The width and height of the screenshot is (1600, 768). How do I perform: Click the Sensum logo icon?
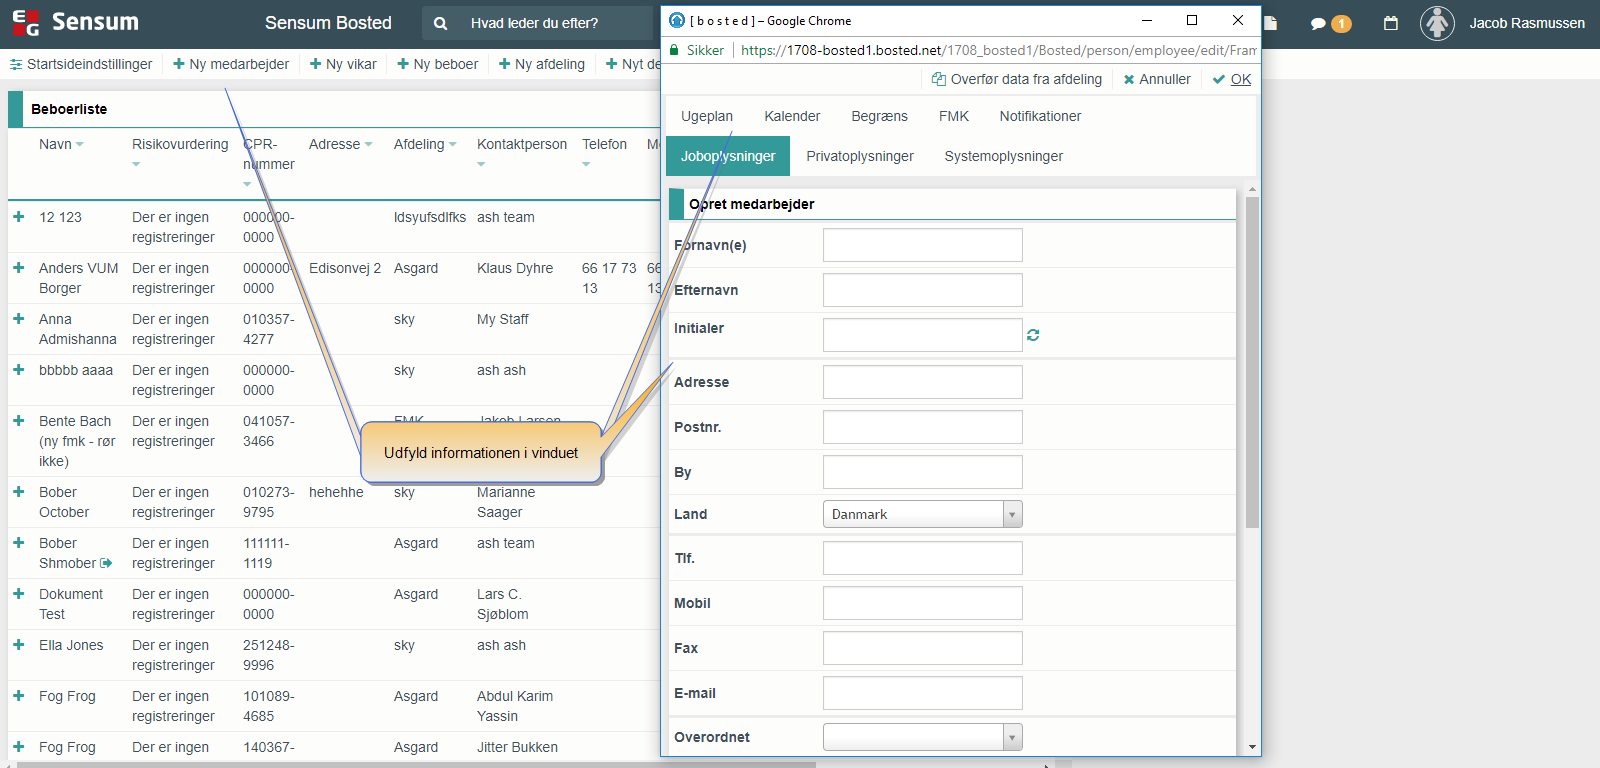[26, 22]
